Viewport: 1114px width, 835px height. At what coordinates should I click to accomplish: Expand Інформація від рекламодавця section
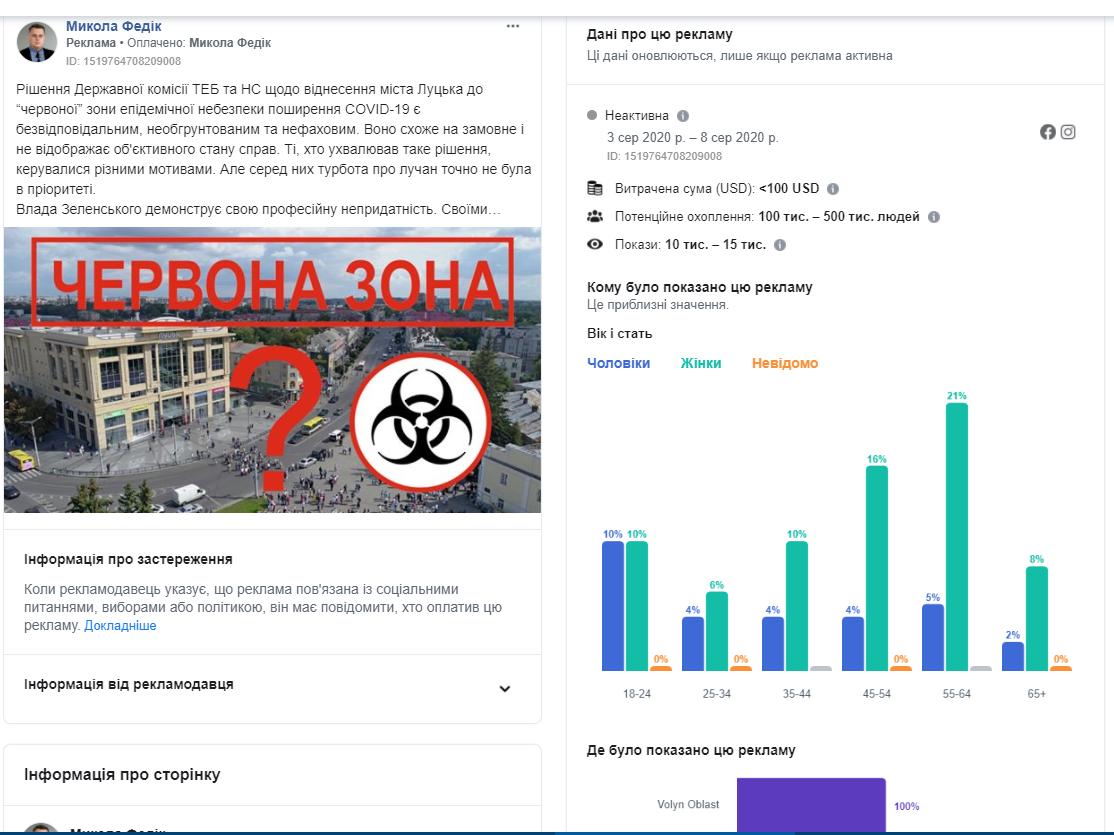(505, 688)
